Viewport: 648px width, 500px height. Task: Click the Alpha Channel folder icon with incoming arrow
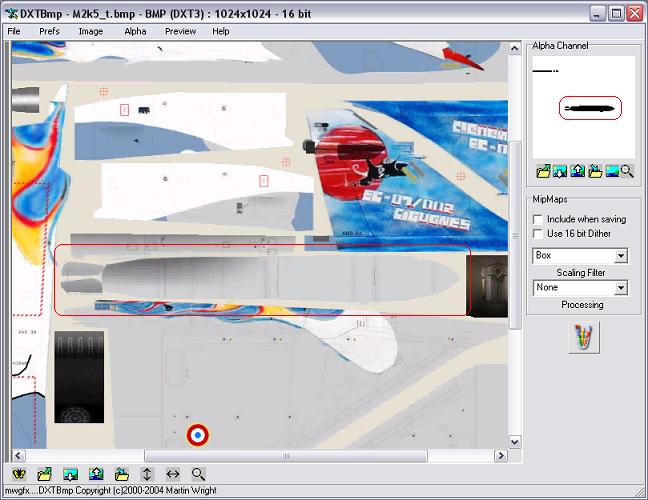tap(595, 171)
